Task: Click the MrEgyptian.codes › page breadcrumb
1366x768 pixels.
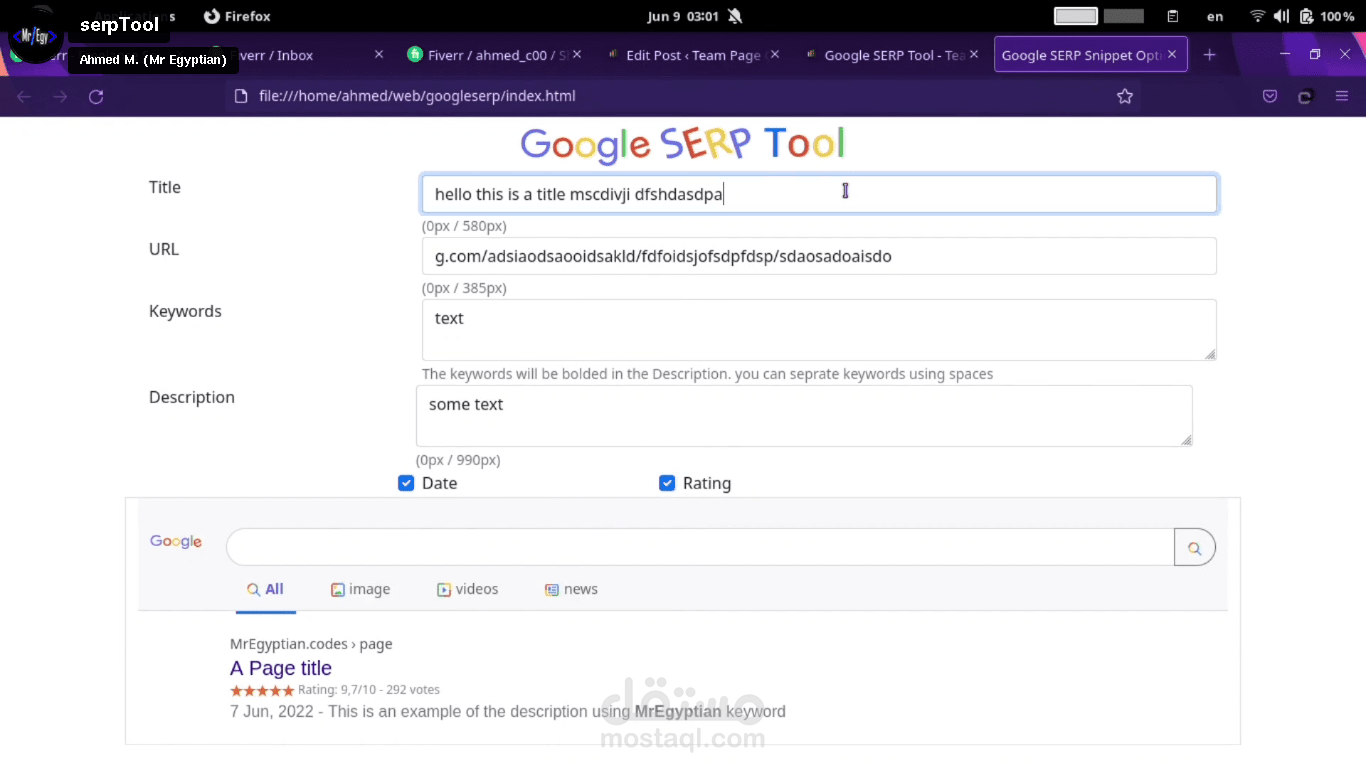Action: tap(311, 644)
